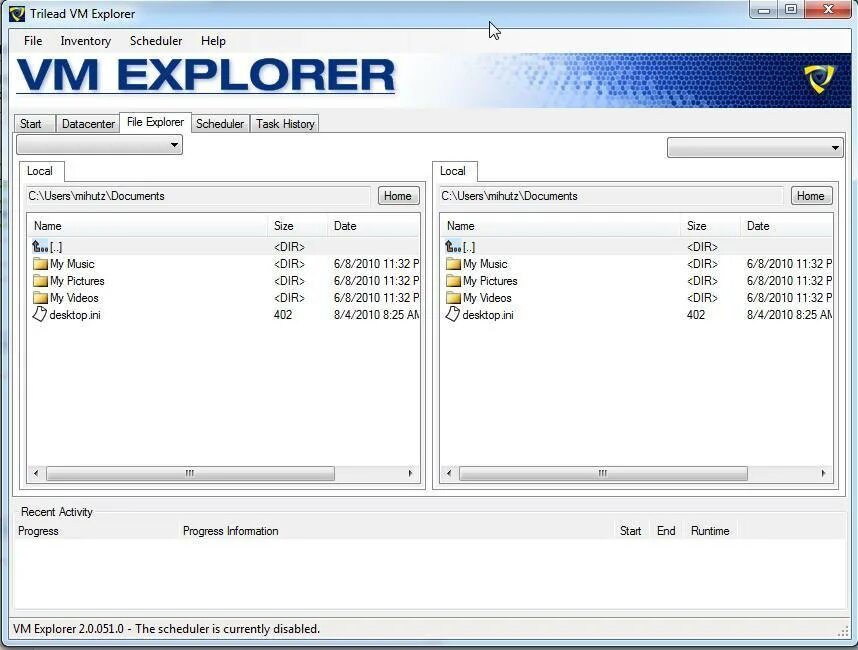Expand the left server dropdown
Image resolution: width=858 pixels, height=650 pixels.
pos(100,145)
